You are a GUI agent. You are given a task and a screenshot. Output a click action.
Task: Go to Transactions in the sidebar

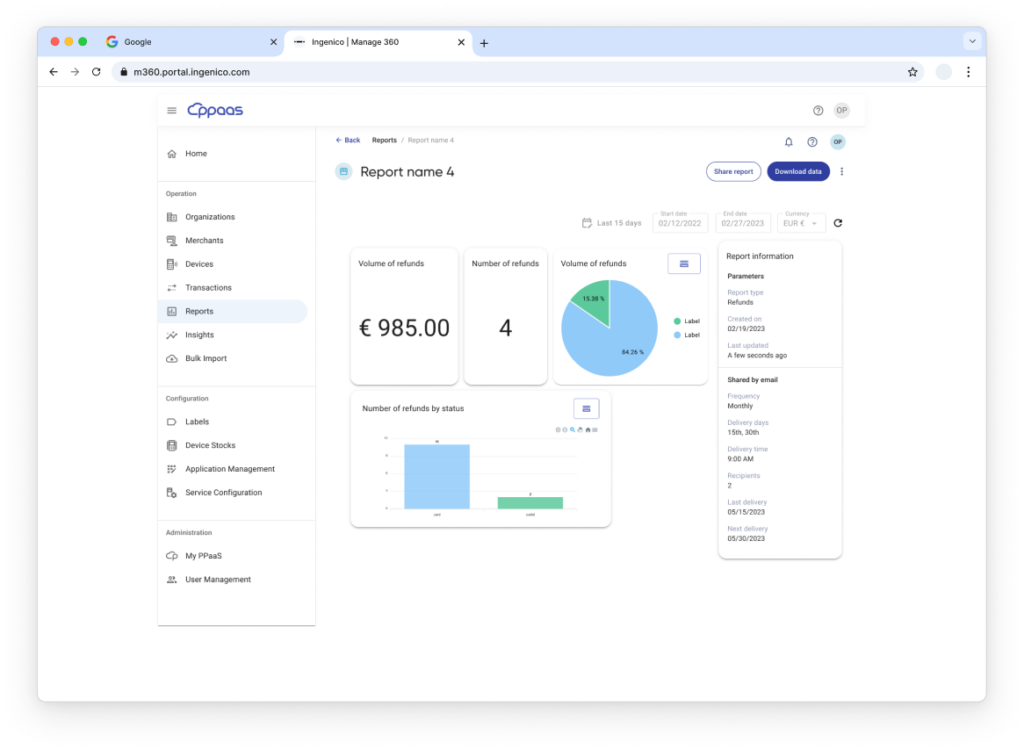[x=208, y=288]
